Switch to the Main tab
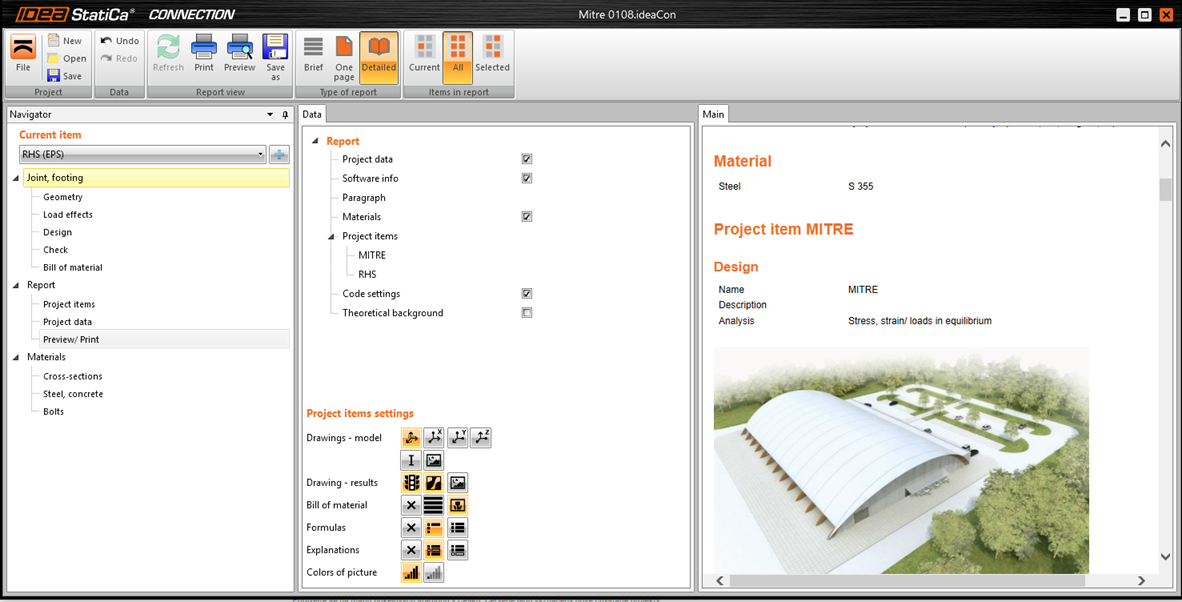Viewport: 1182px width, 602px height. click(713, 114)
